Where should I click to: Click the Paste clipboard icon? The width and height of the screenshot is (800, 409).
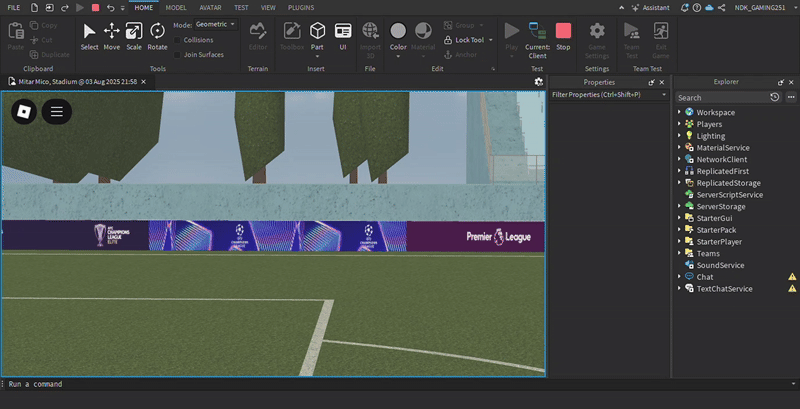tap(16, 31)
